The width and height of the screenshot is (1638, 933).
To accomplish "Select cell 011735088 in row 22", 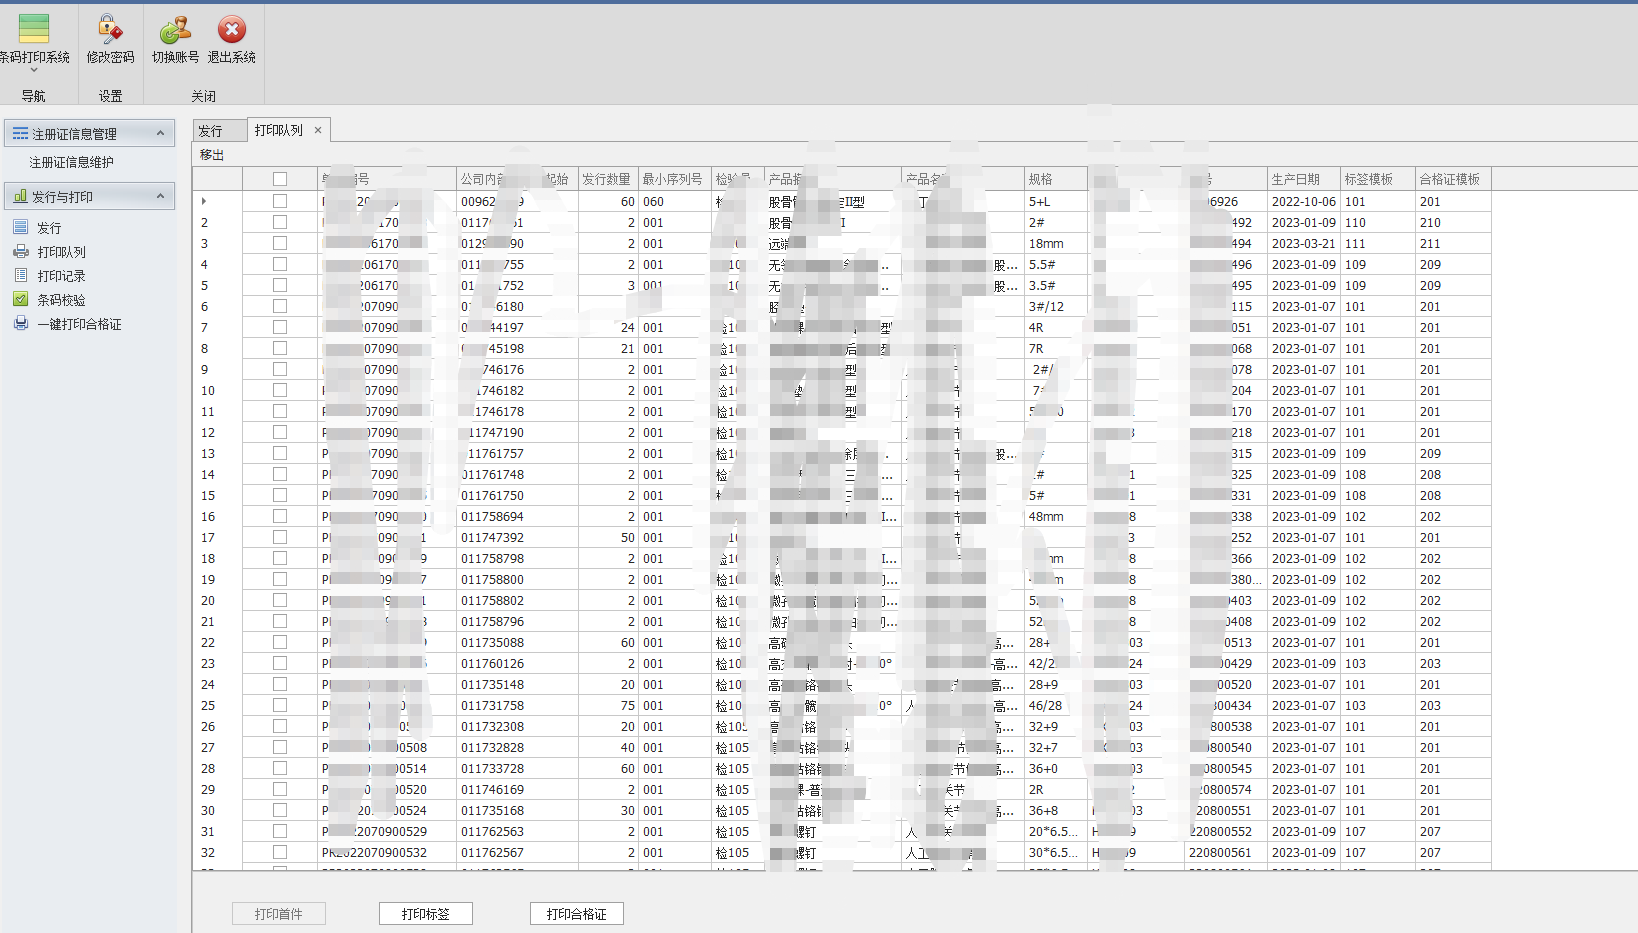I will point(518,642).
